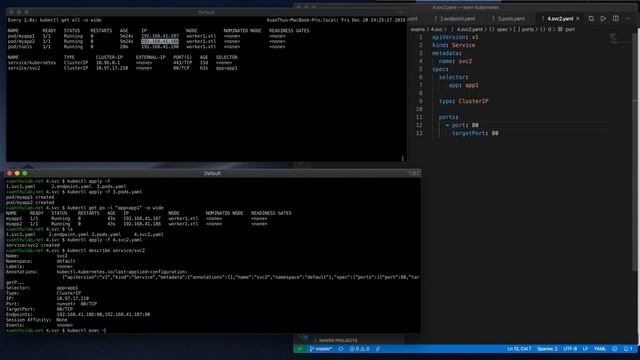
Task: Click 'pod/myapp1 created' line in bottom terminal
Action: [30, 197]
